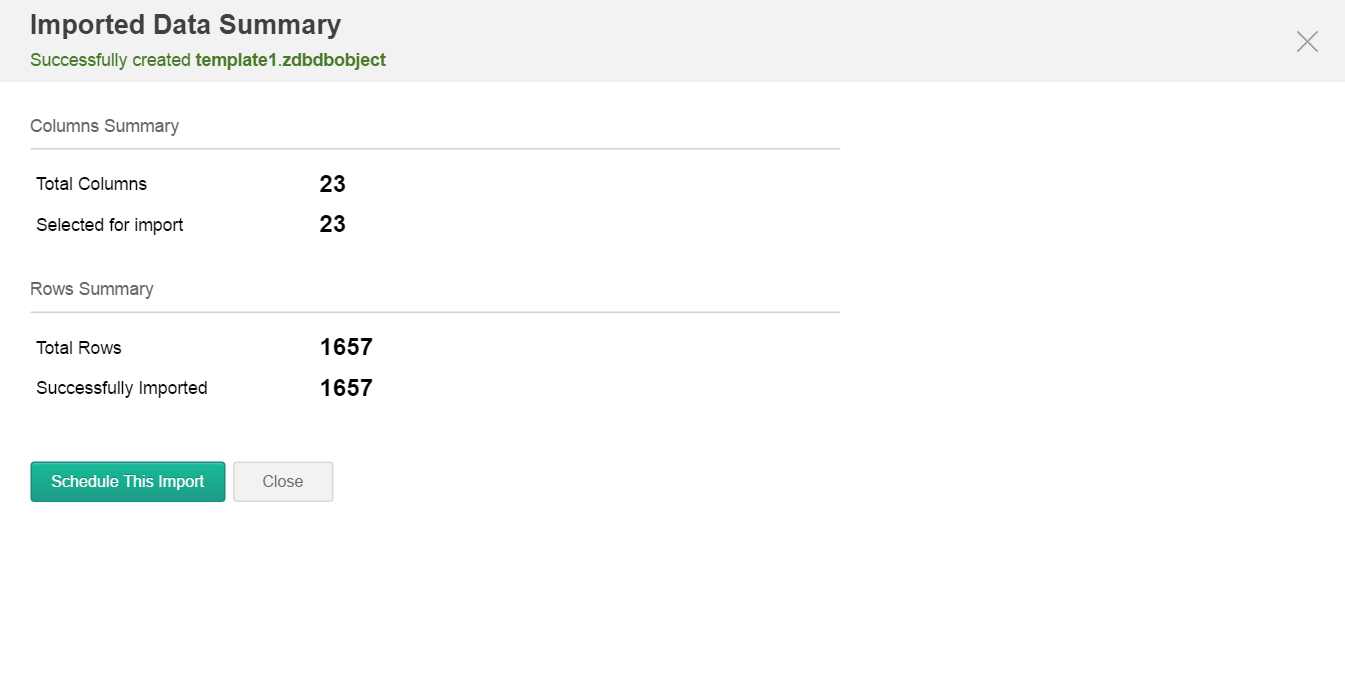
Task: Select the Rows Summary heading
Action: [x=92, y=289]
